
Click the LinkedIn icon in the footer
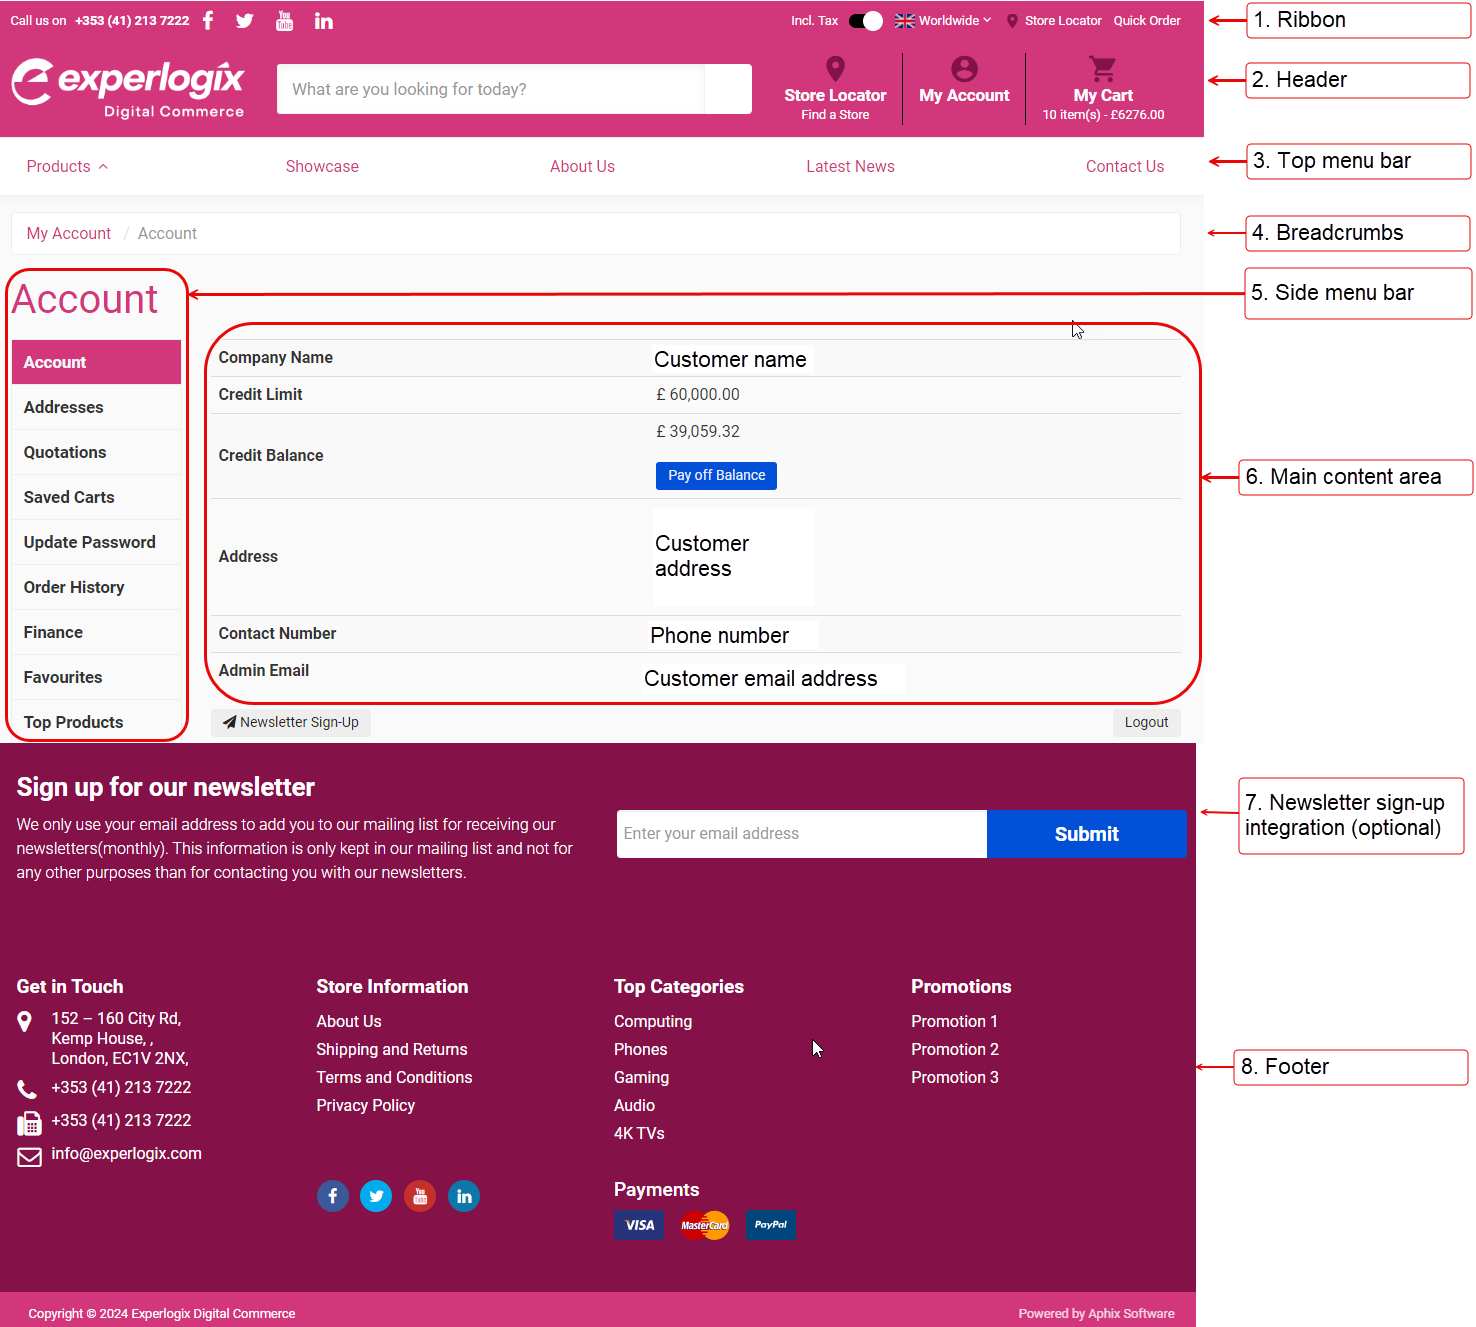pos(464,1196)
